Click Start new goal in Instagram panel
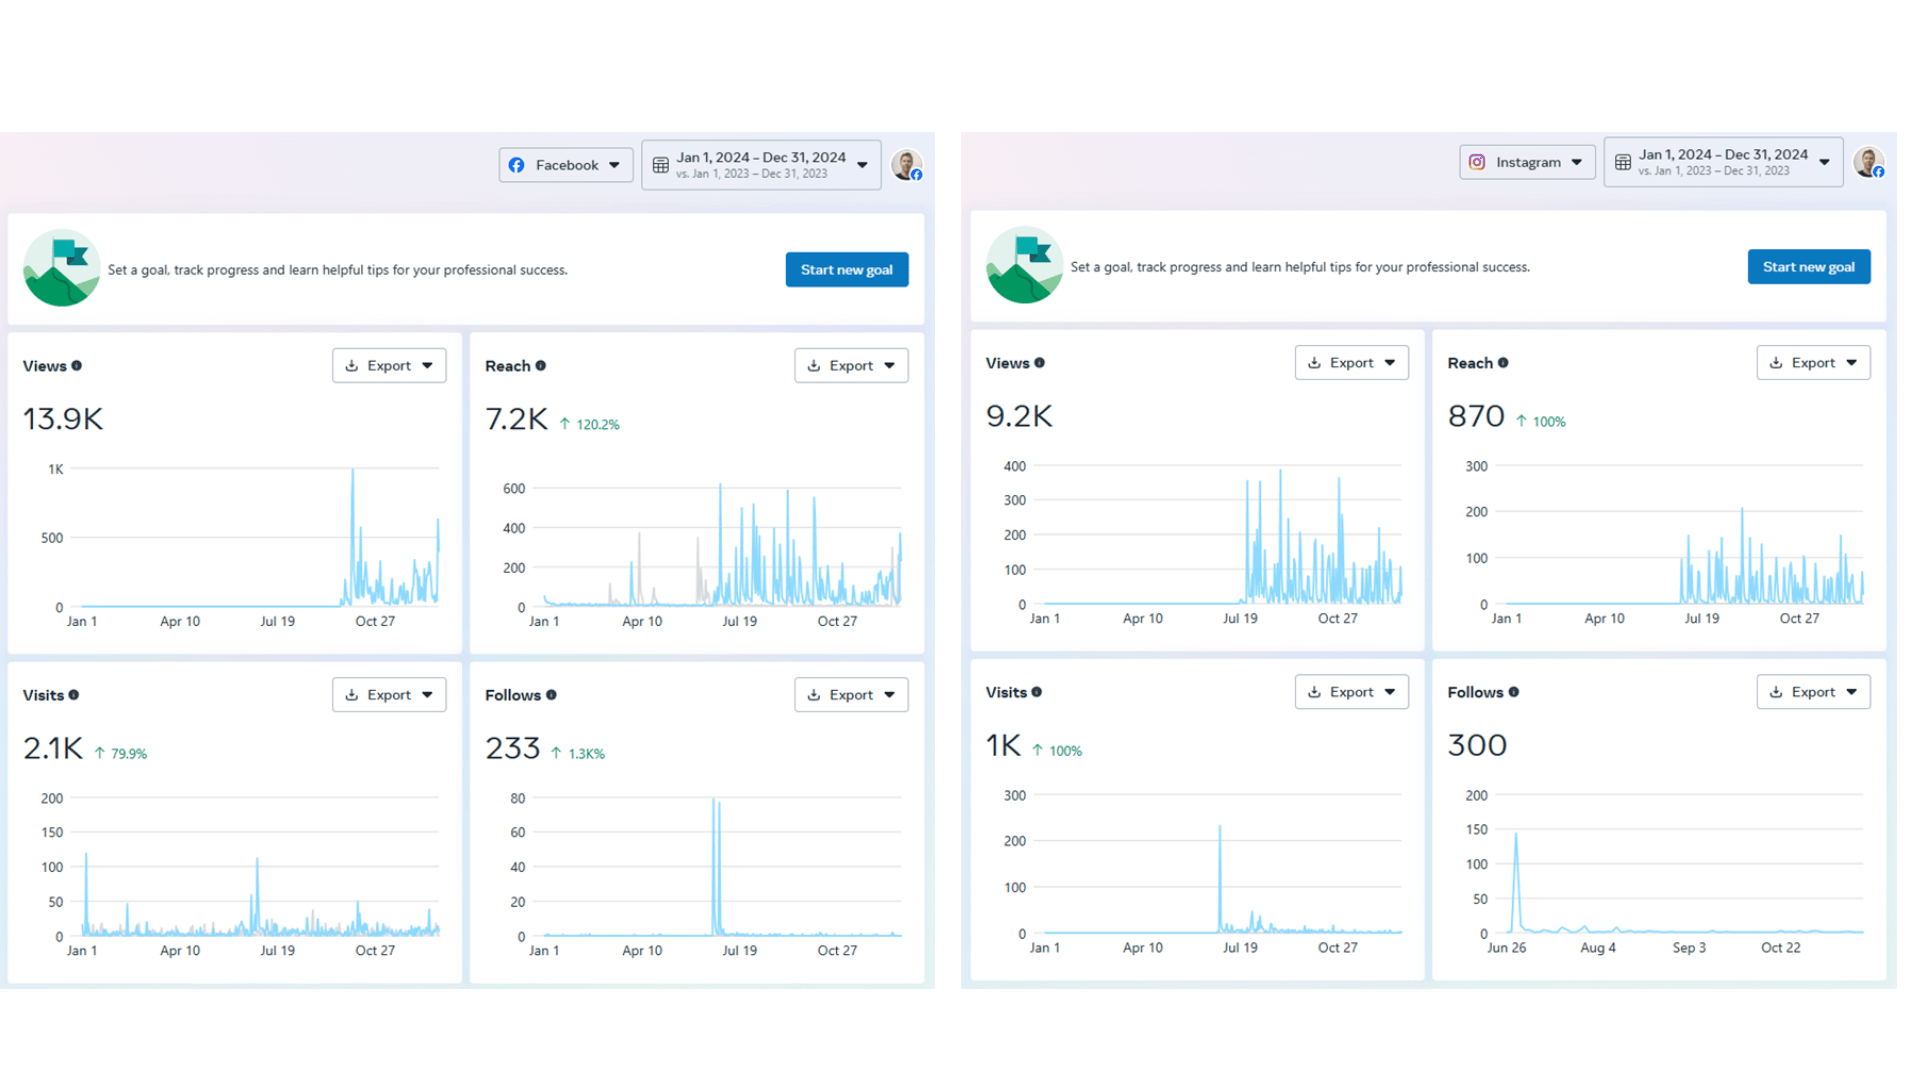 pos(1808,267)
